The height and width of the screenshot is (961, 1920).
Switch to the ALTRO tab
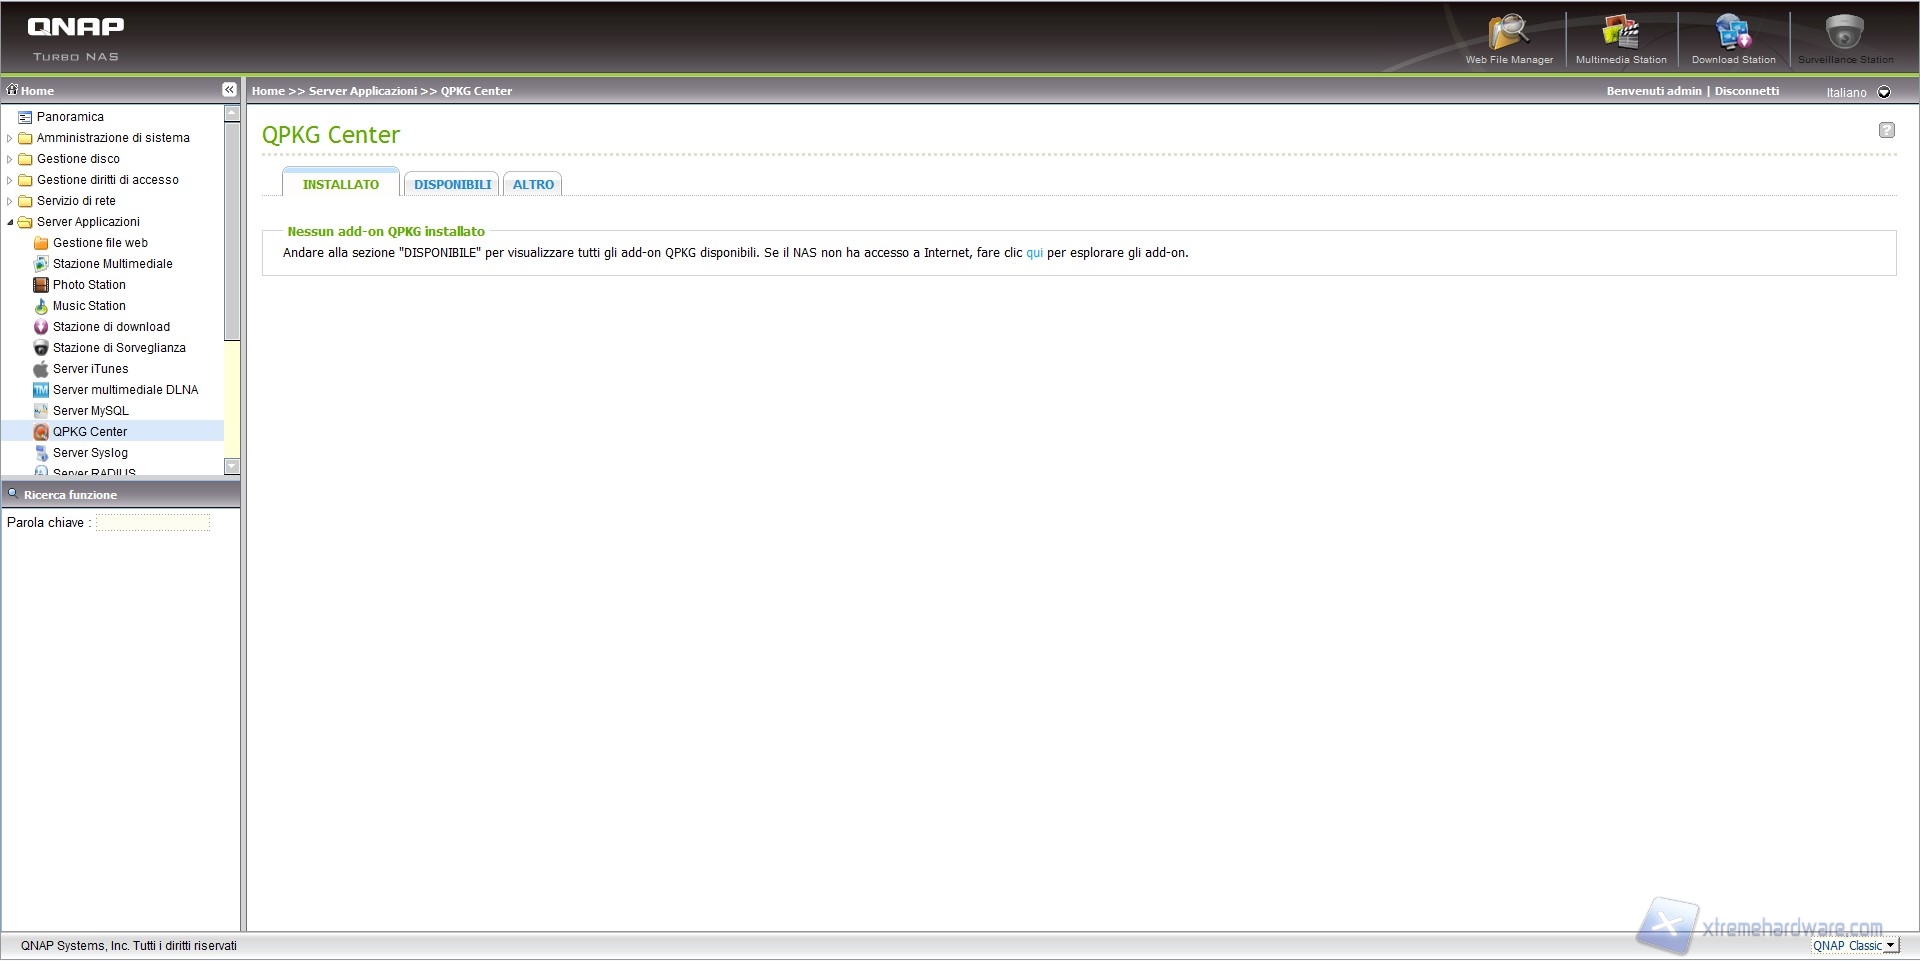click(533, 185)
